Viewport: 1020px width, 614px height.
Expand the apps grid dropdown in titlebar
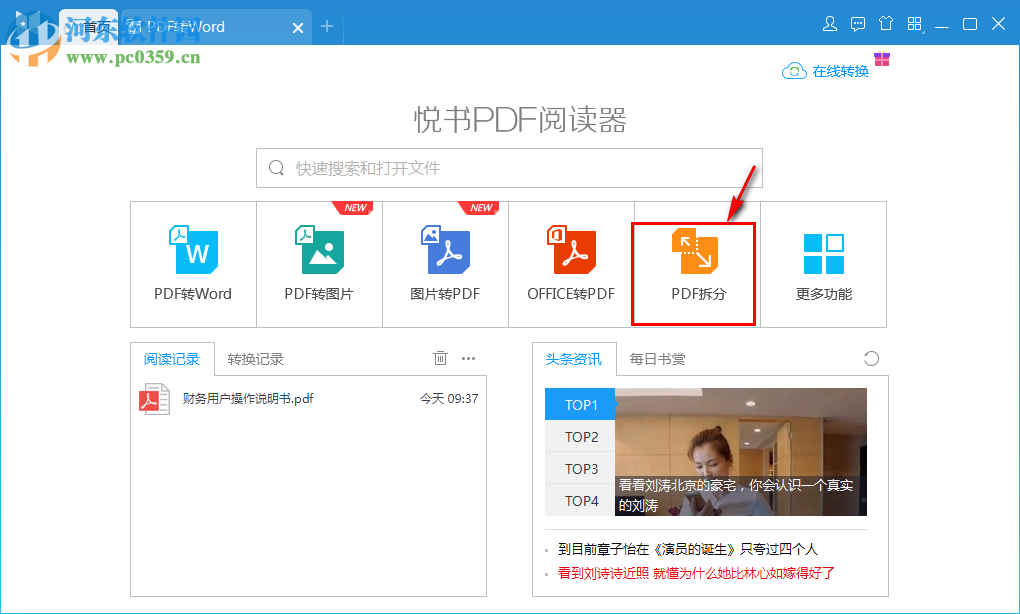click(x=914, y=23)
